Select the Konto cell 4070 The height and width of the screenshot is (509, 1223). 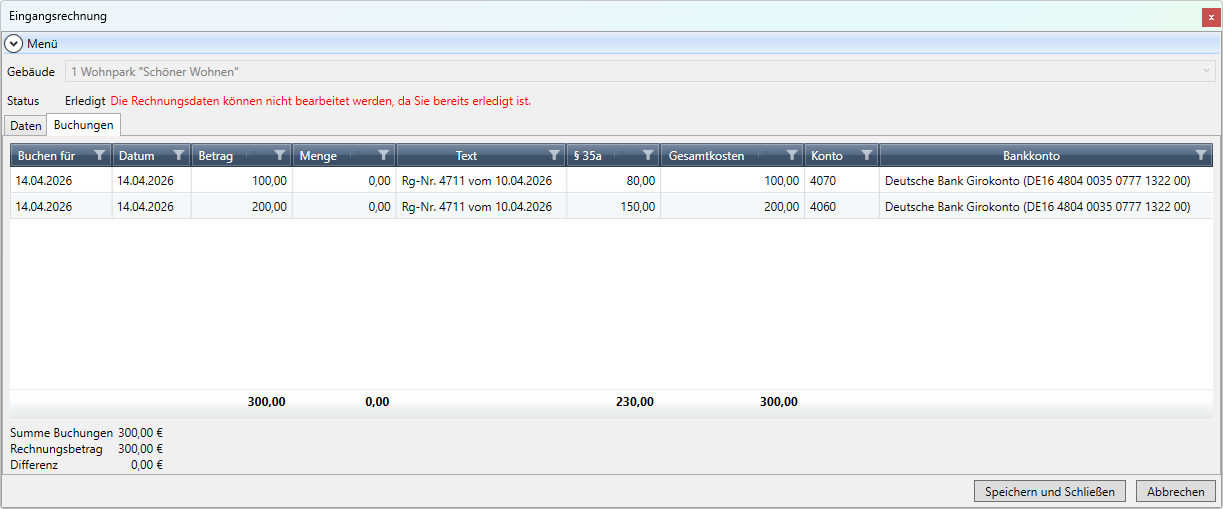842,181
